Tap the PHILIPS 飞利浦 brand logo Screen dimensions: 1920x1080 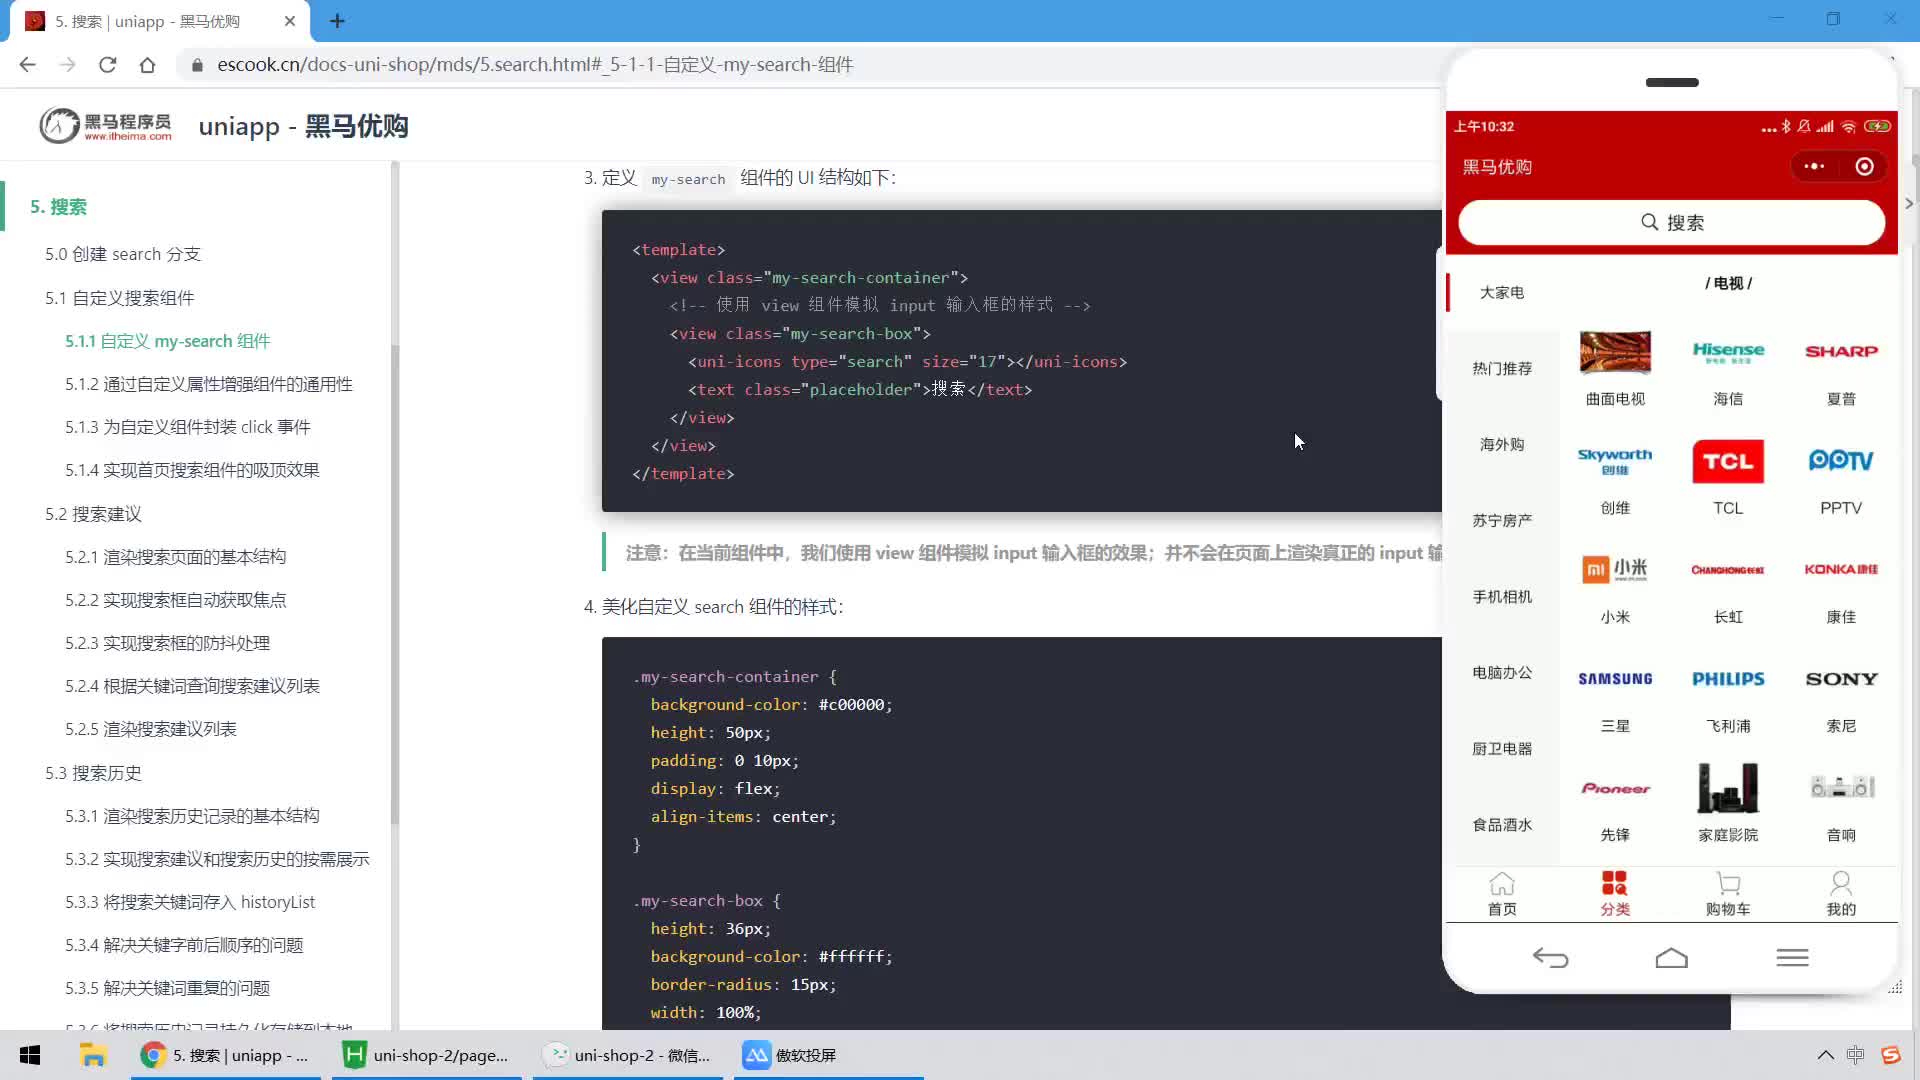pos(1728,679)
